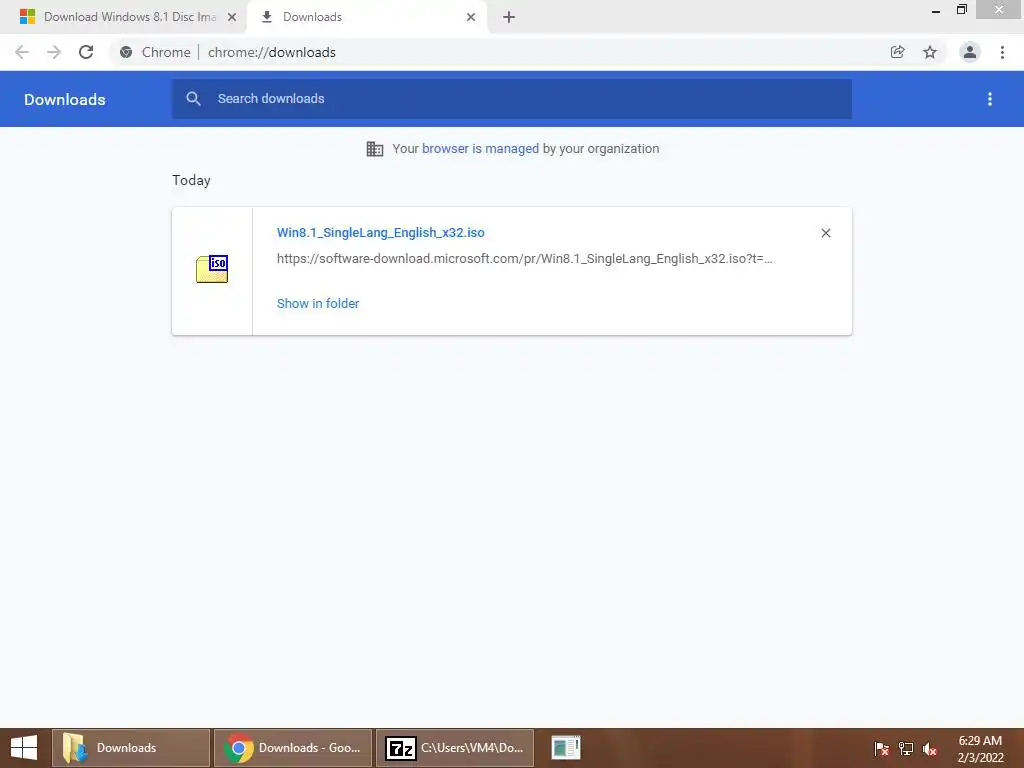This screenshot has height=768, width=1024.
Task: Open the profile avatar menu
Action: tap(970, 52)
